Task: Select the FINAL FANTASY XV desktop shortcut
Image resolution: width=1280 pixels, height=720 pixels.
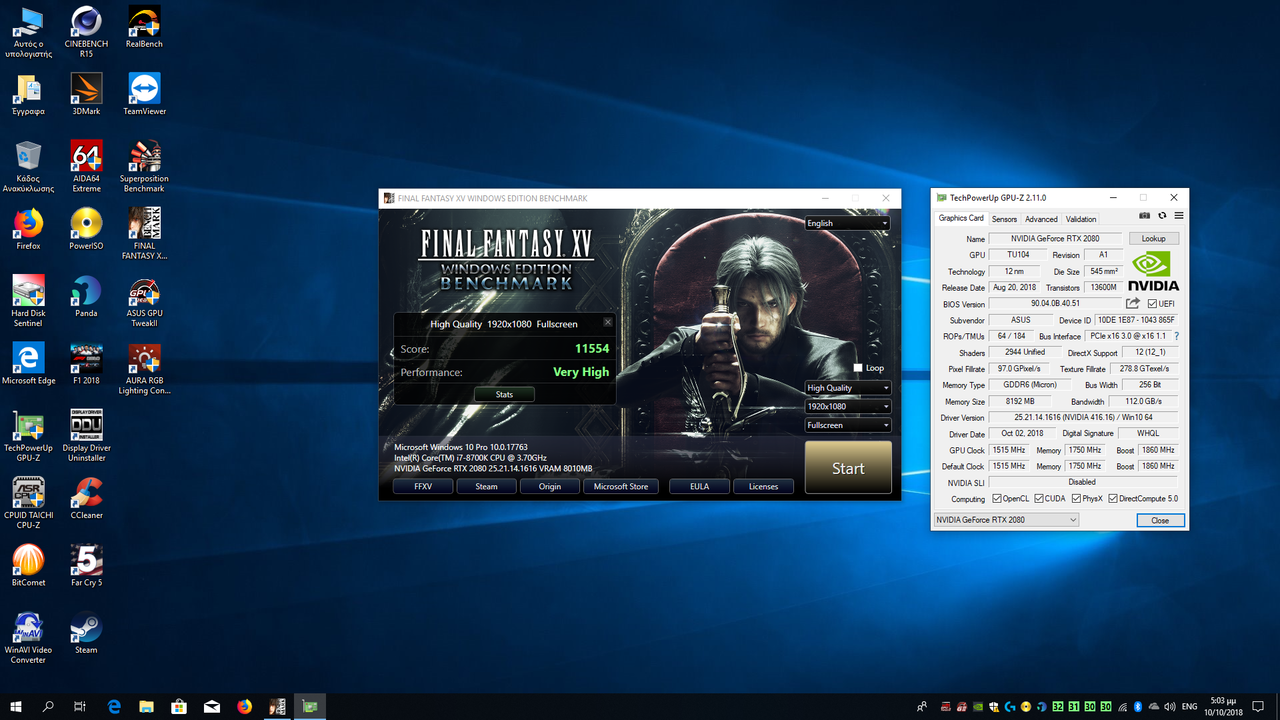Action: [x=144, y=234]
